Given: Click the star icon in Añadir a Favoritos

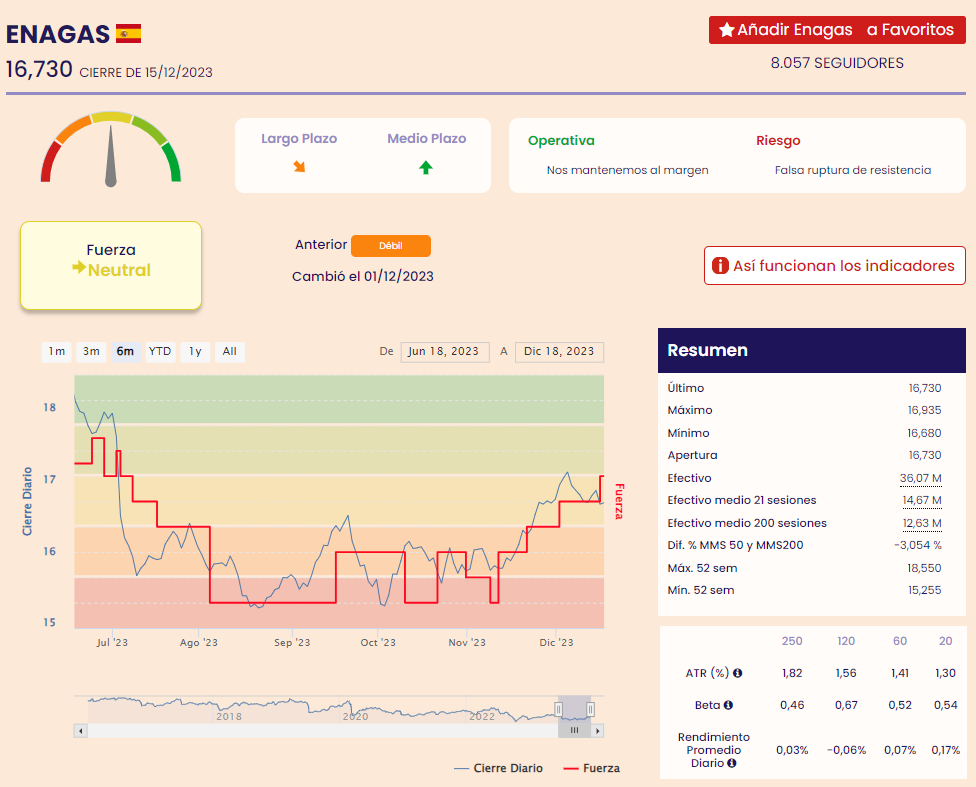Looking at the screenshot, I should [x=727, y=30].
